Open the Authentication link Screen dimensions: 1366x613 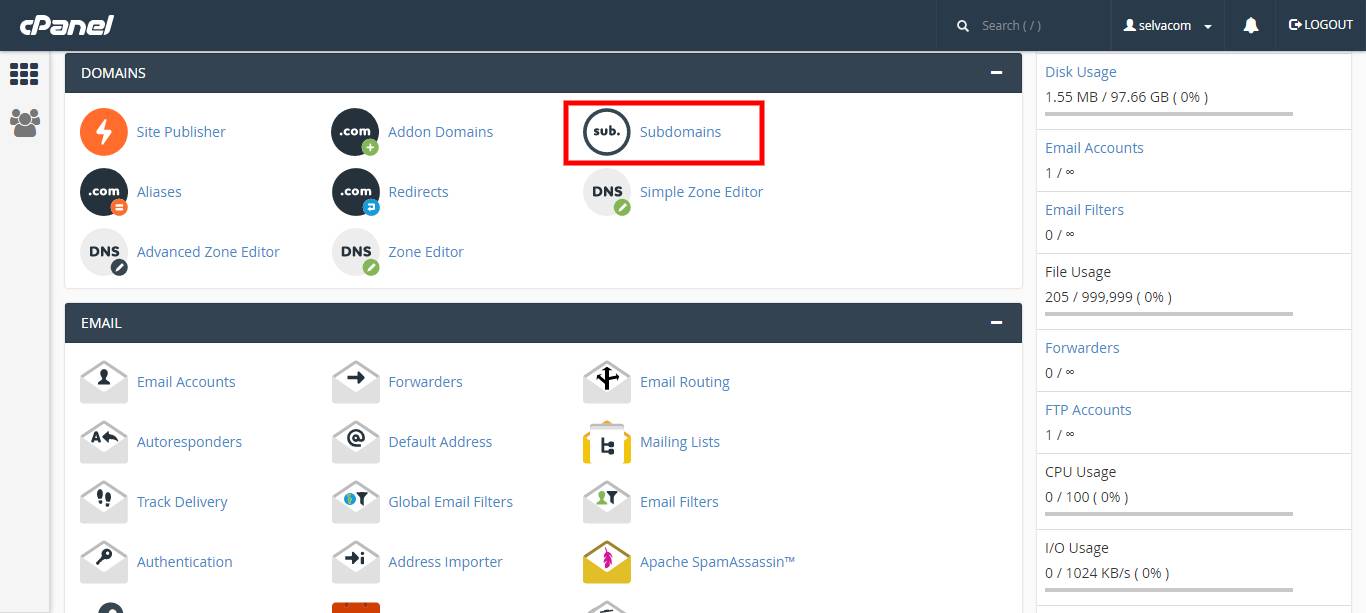point(184,562)
